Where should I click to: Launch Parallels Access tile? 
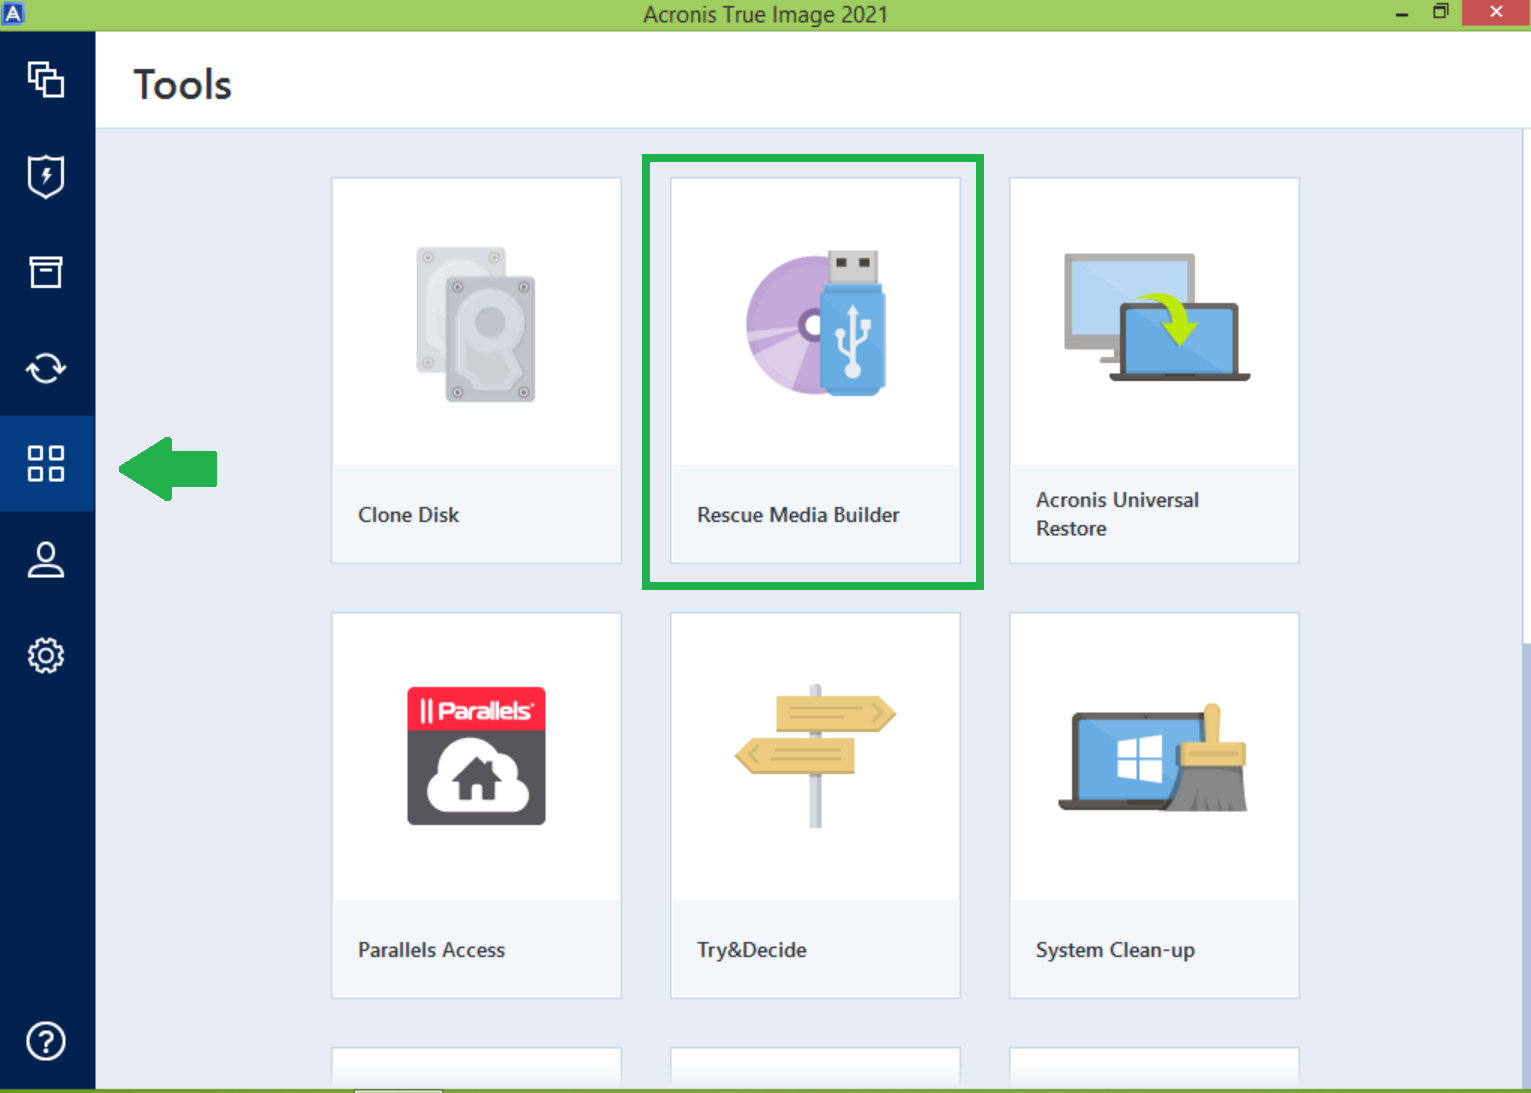tap(476, 806)
